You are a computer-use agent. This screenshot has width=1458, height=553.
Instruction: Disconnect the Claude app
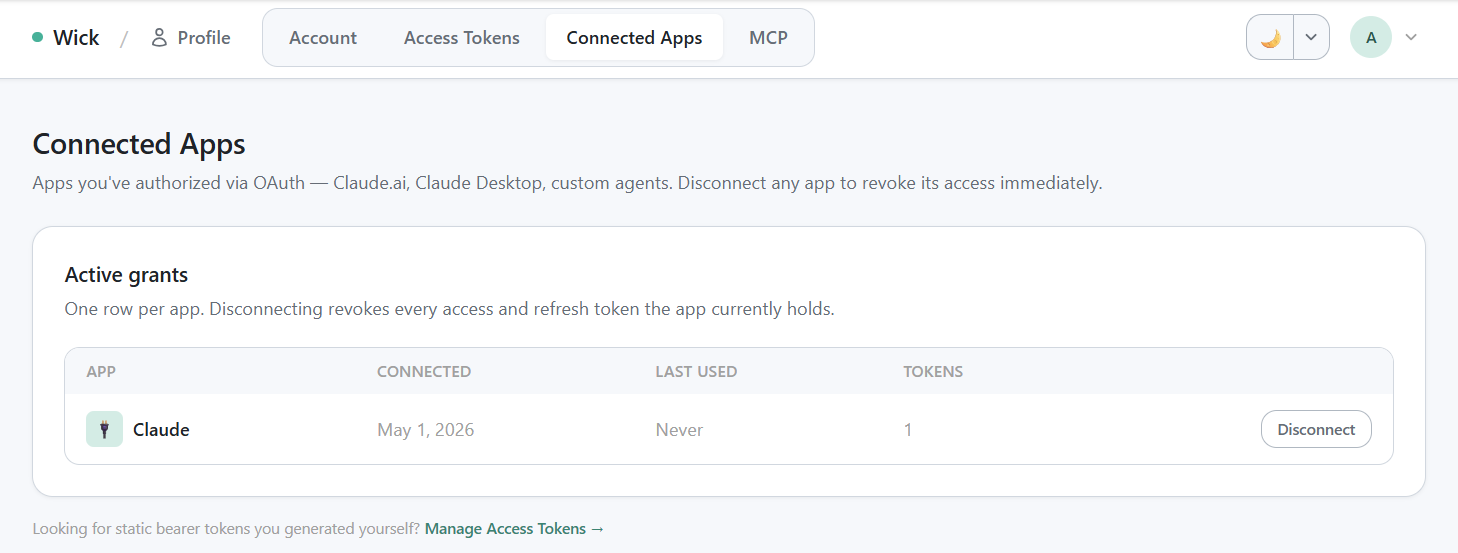[x=1316, y=429]
